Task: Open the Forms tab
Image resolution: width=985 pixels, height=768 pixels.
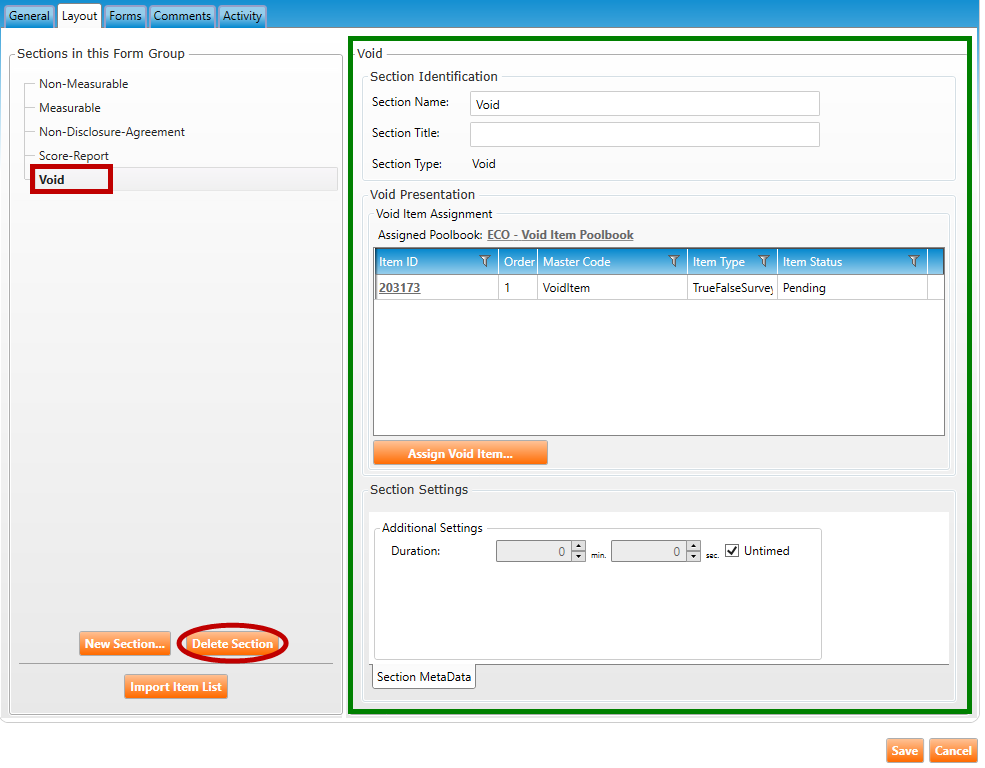Action: point(125,16)
